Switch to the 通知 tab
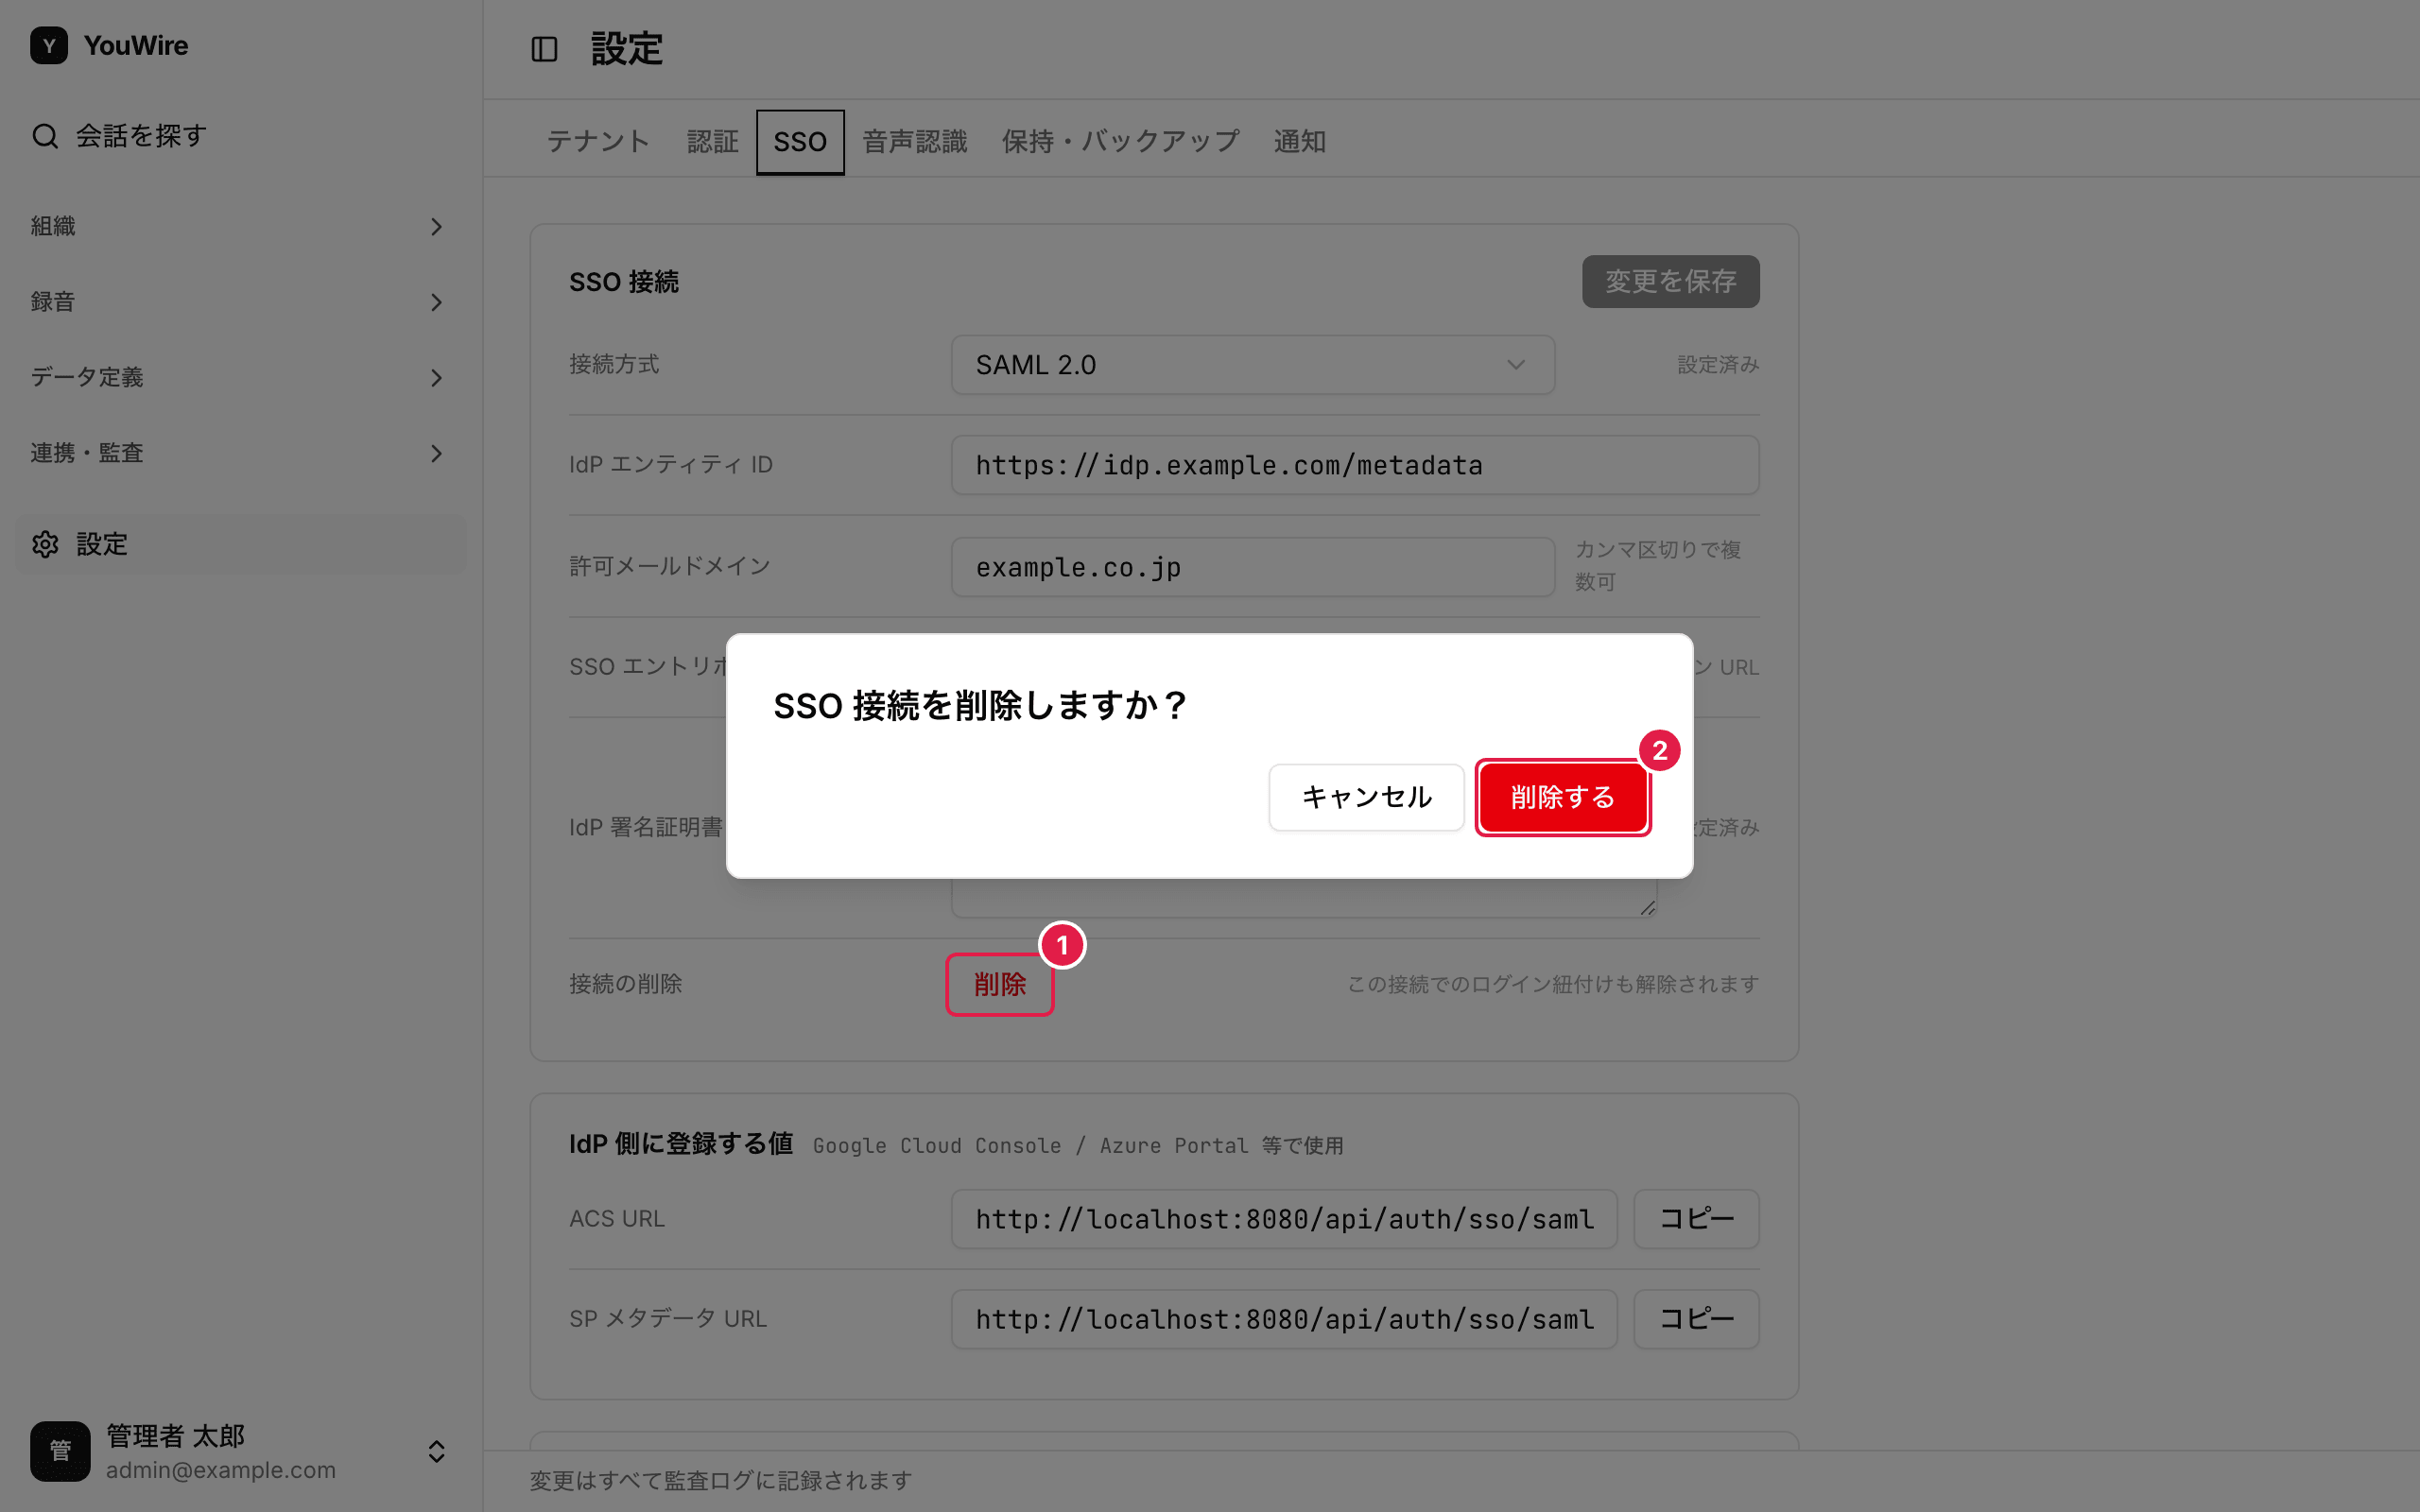 [1299, 142]
